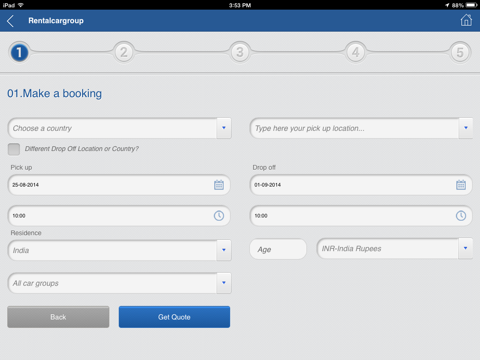This screenshot has width=480, height=360.
Task: Click the Wi-Fi icon in status bar
Action: [x=21, y=5]
